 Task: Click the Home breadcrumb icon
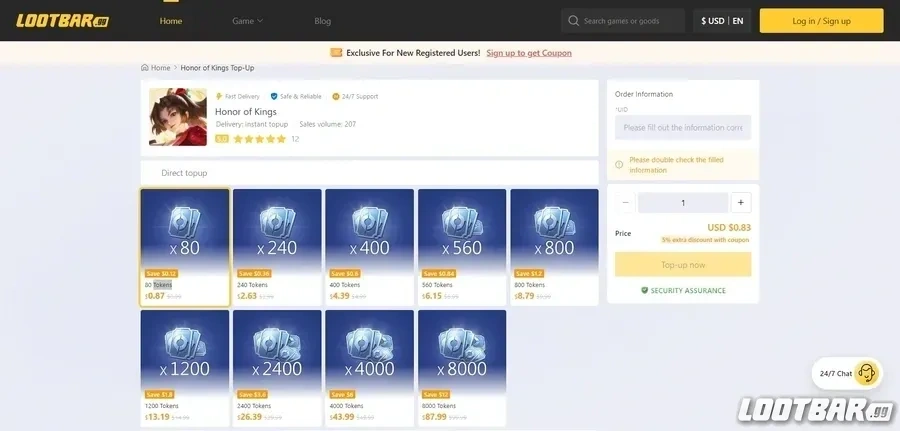(145, 68)
